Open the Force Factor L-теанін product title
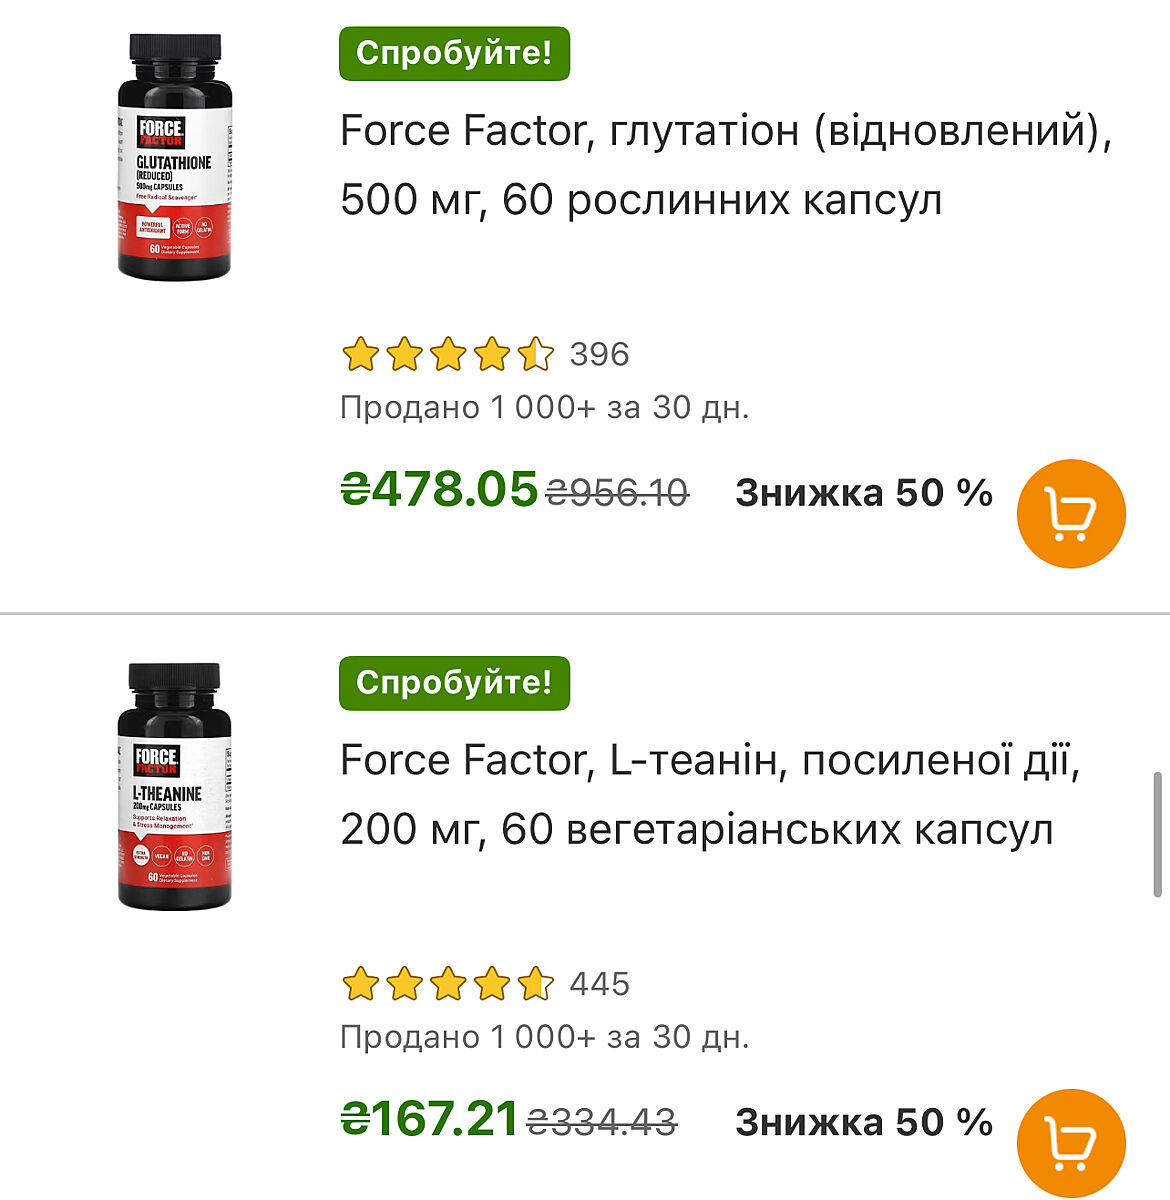The image size is (1170, 1200). (709, 794)
